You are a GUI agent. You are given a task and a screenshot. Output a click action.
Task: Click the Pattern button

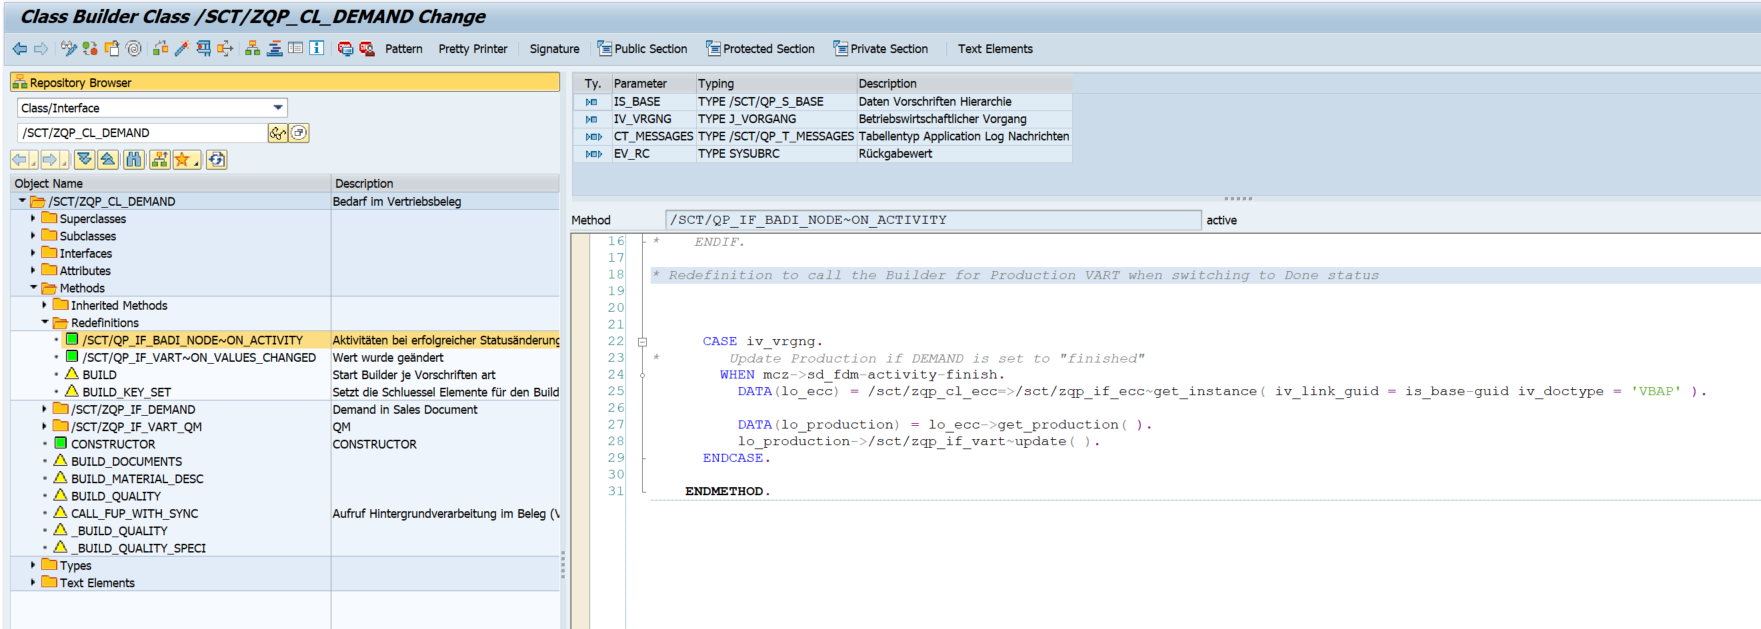pyautogui.click(x=403, y=49)
